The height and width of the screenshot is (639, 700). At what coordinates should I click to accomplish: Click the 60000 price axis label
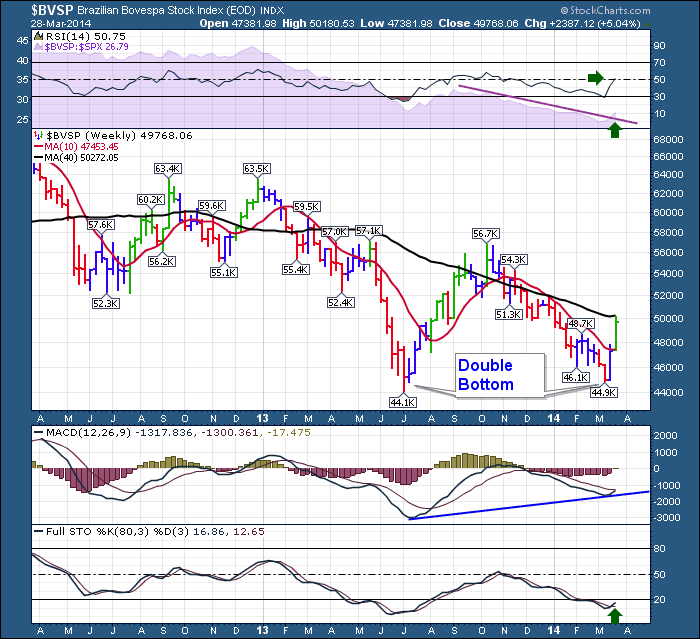click(668, 213)
